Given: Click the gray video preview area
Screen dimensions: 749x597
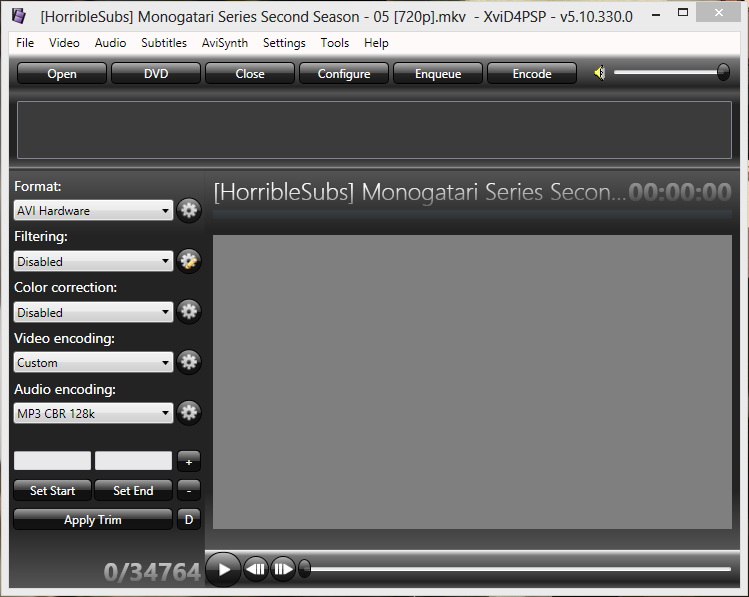Looking at the screenshot, I should click(472, 382).
